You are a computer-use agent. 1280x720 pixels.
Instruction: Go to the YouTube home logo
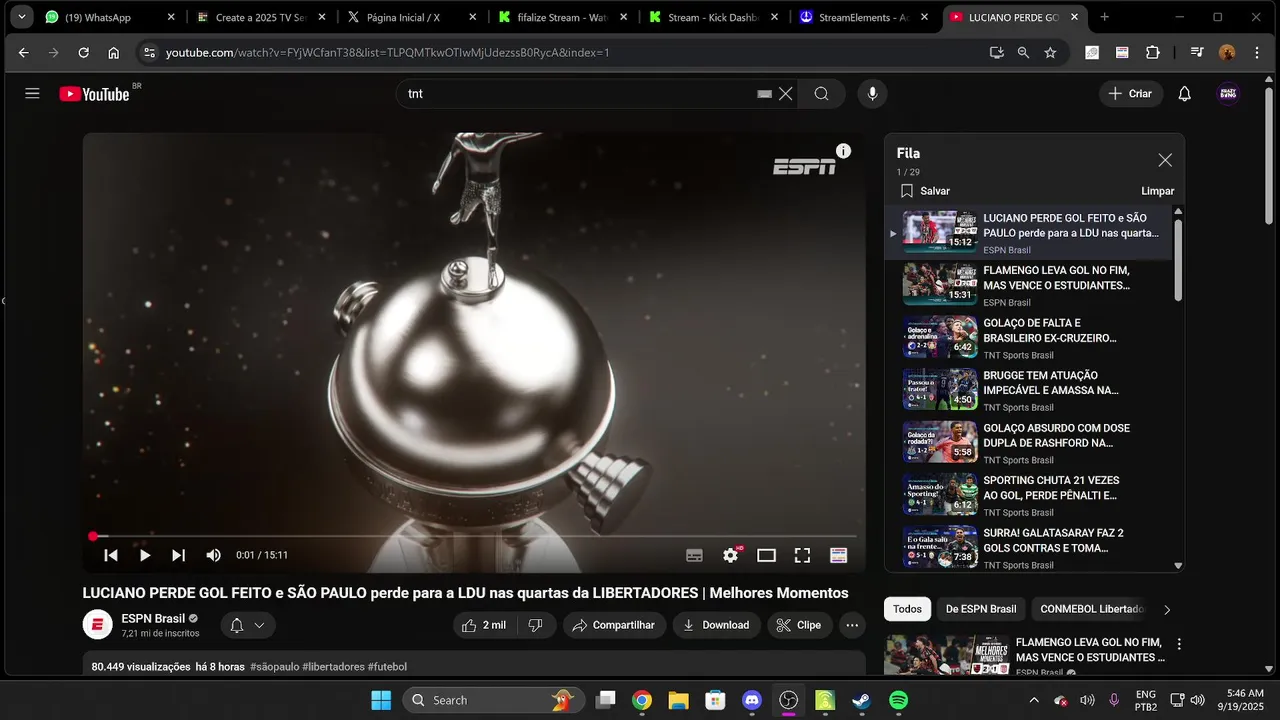pos(95,94)
